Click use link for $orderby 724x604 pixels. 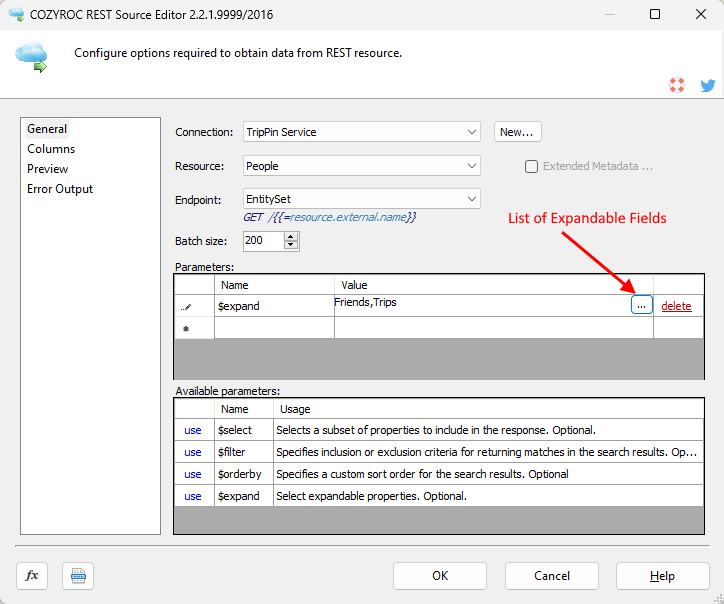[193, 474]
